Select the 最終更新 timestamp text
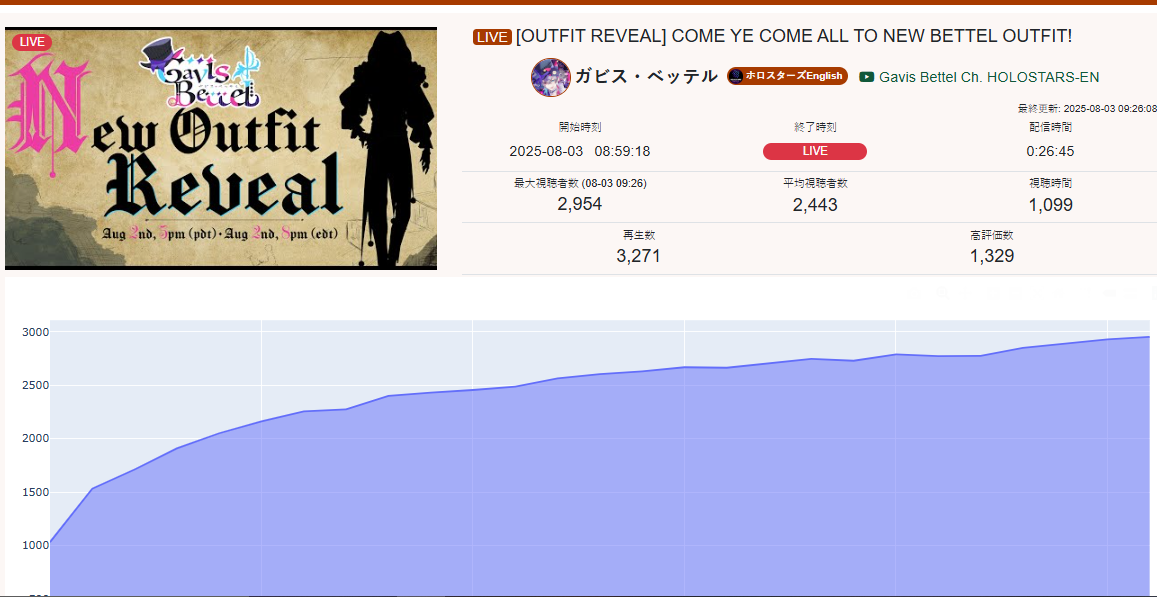This screenshot has width=1157, height=597. (1087, 108)
